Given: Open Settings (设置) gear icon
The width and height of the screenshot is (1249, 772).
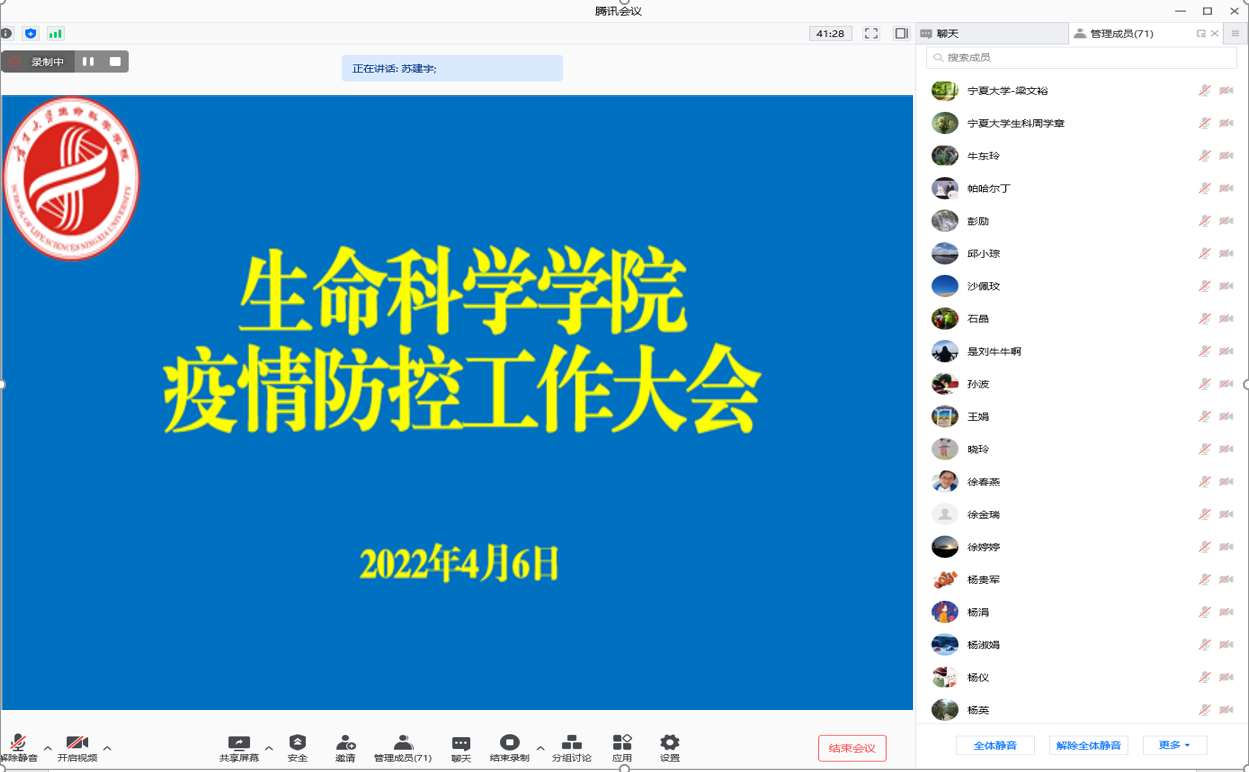Looking at the screenshot, I should click(x=669, y=743).
